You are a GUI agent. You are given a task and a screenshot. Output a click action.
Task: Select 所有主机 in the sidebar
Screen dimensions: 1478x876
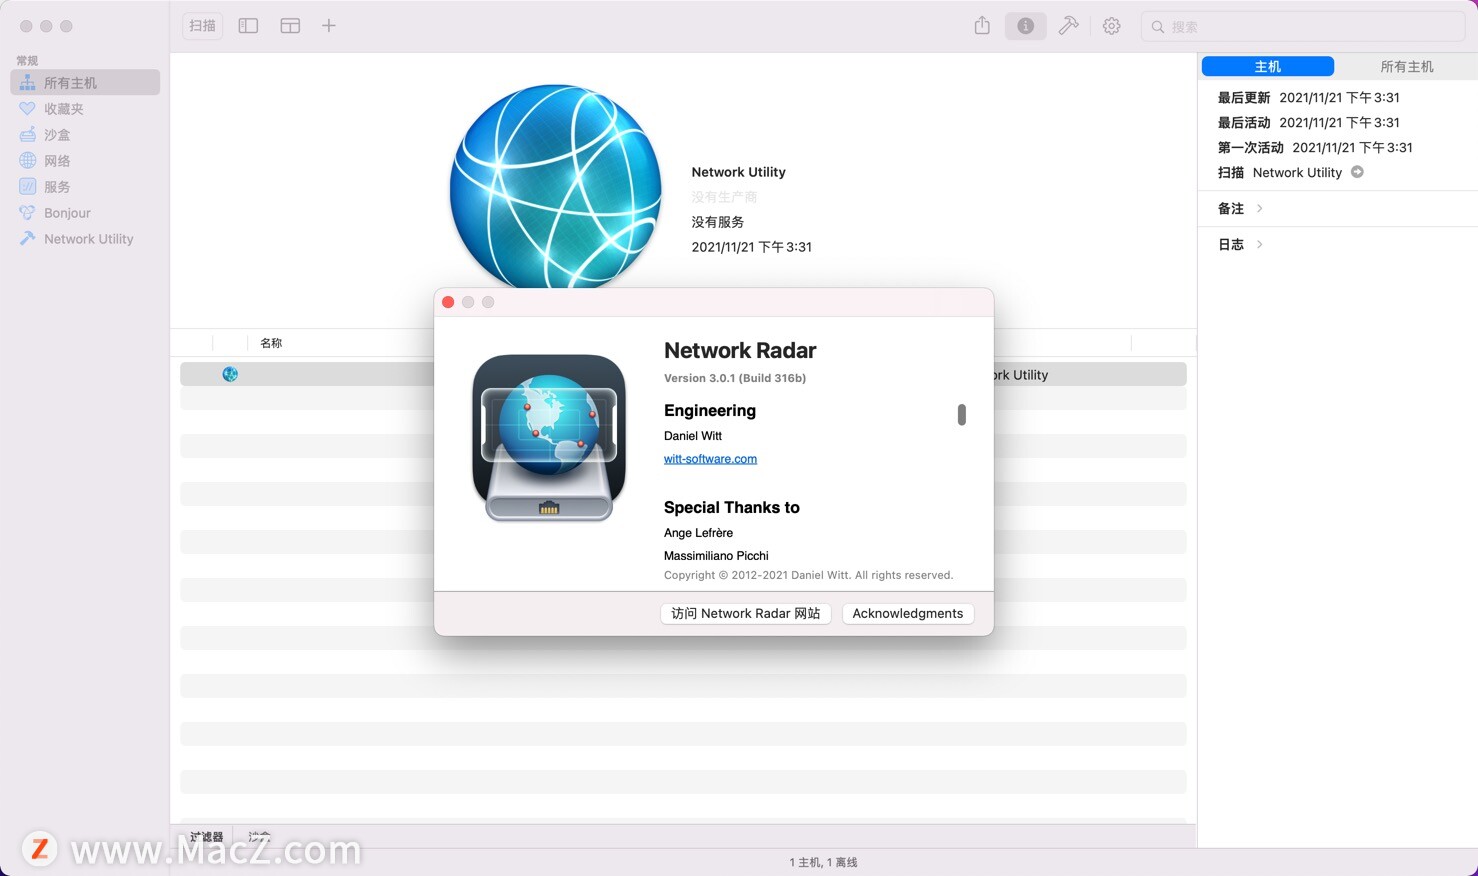85,83
